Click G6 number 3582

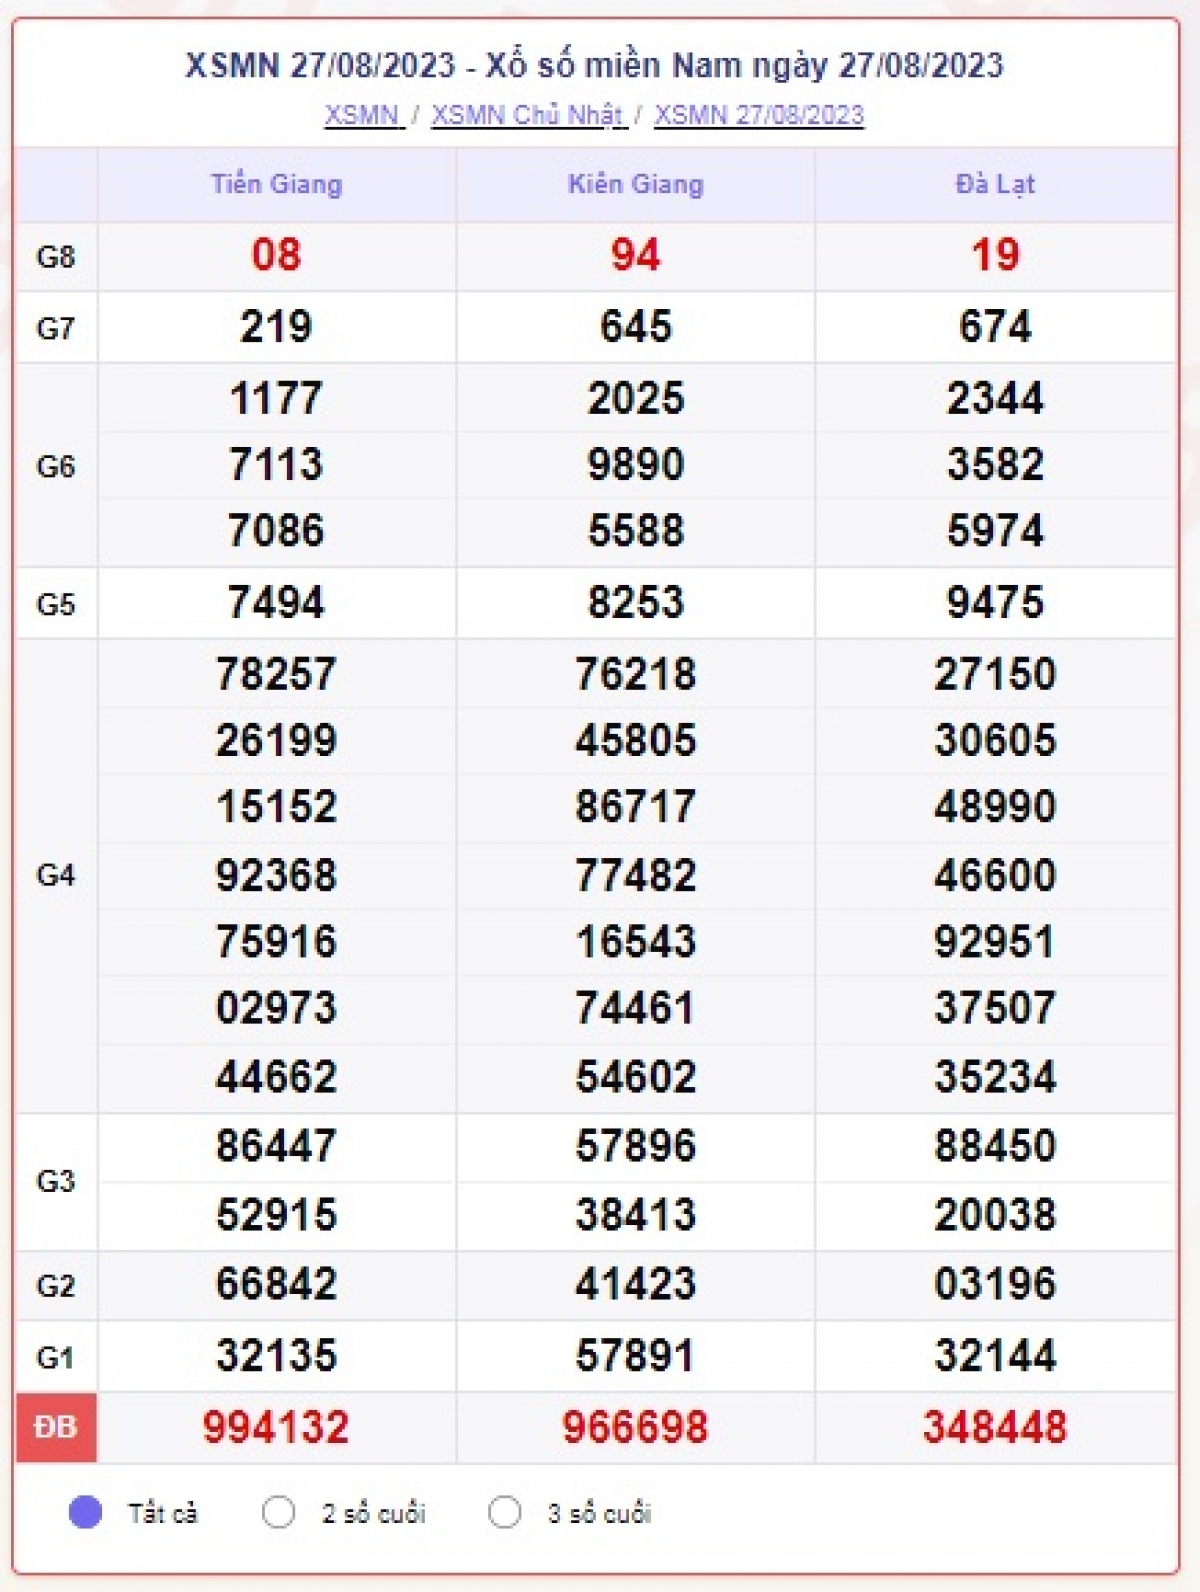click(995, 464)
